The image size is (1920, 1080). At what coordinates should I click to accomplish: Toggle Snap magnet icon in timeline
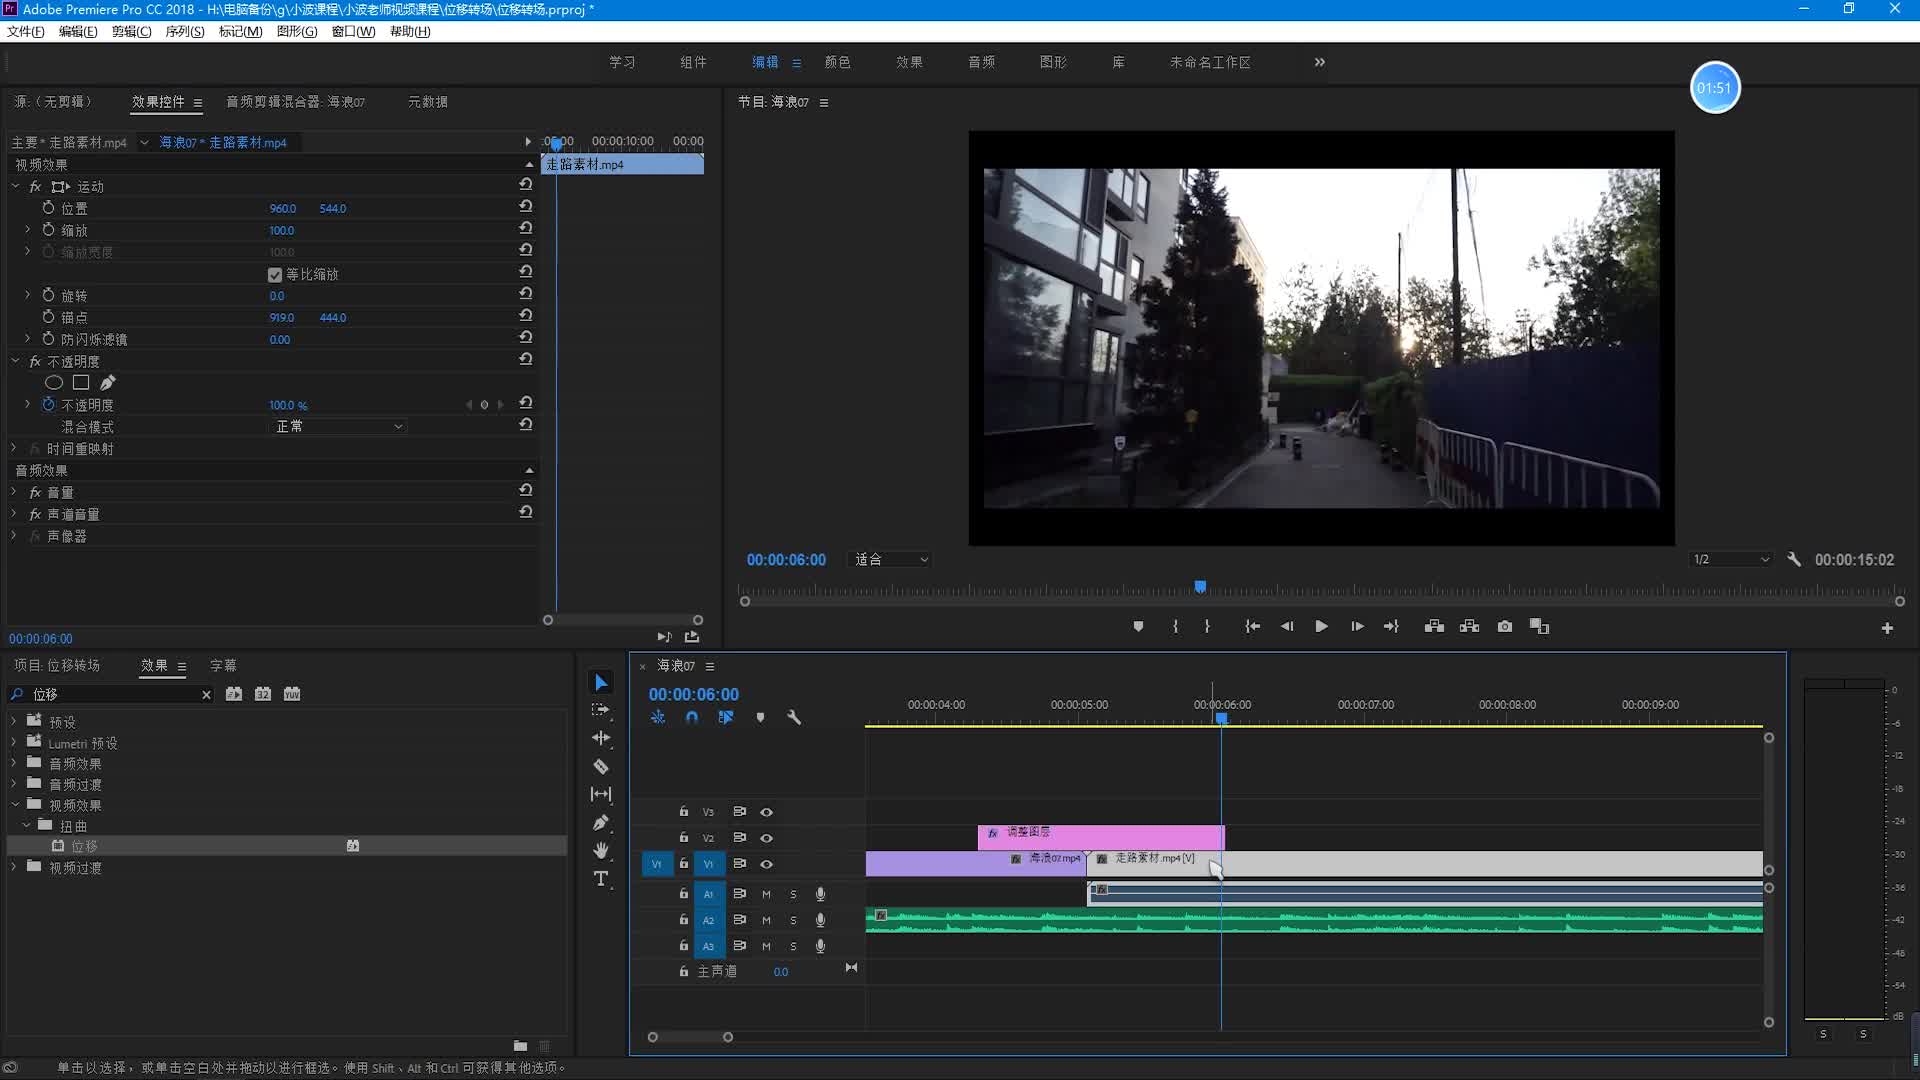click(x=692, y=718)
